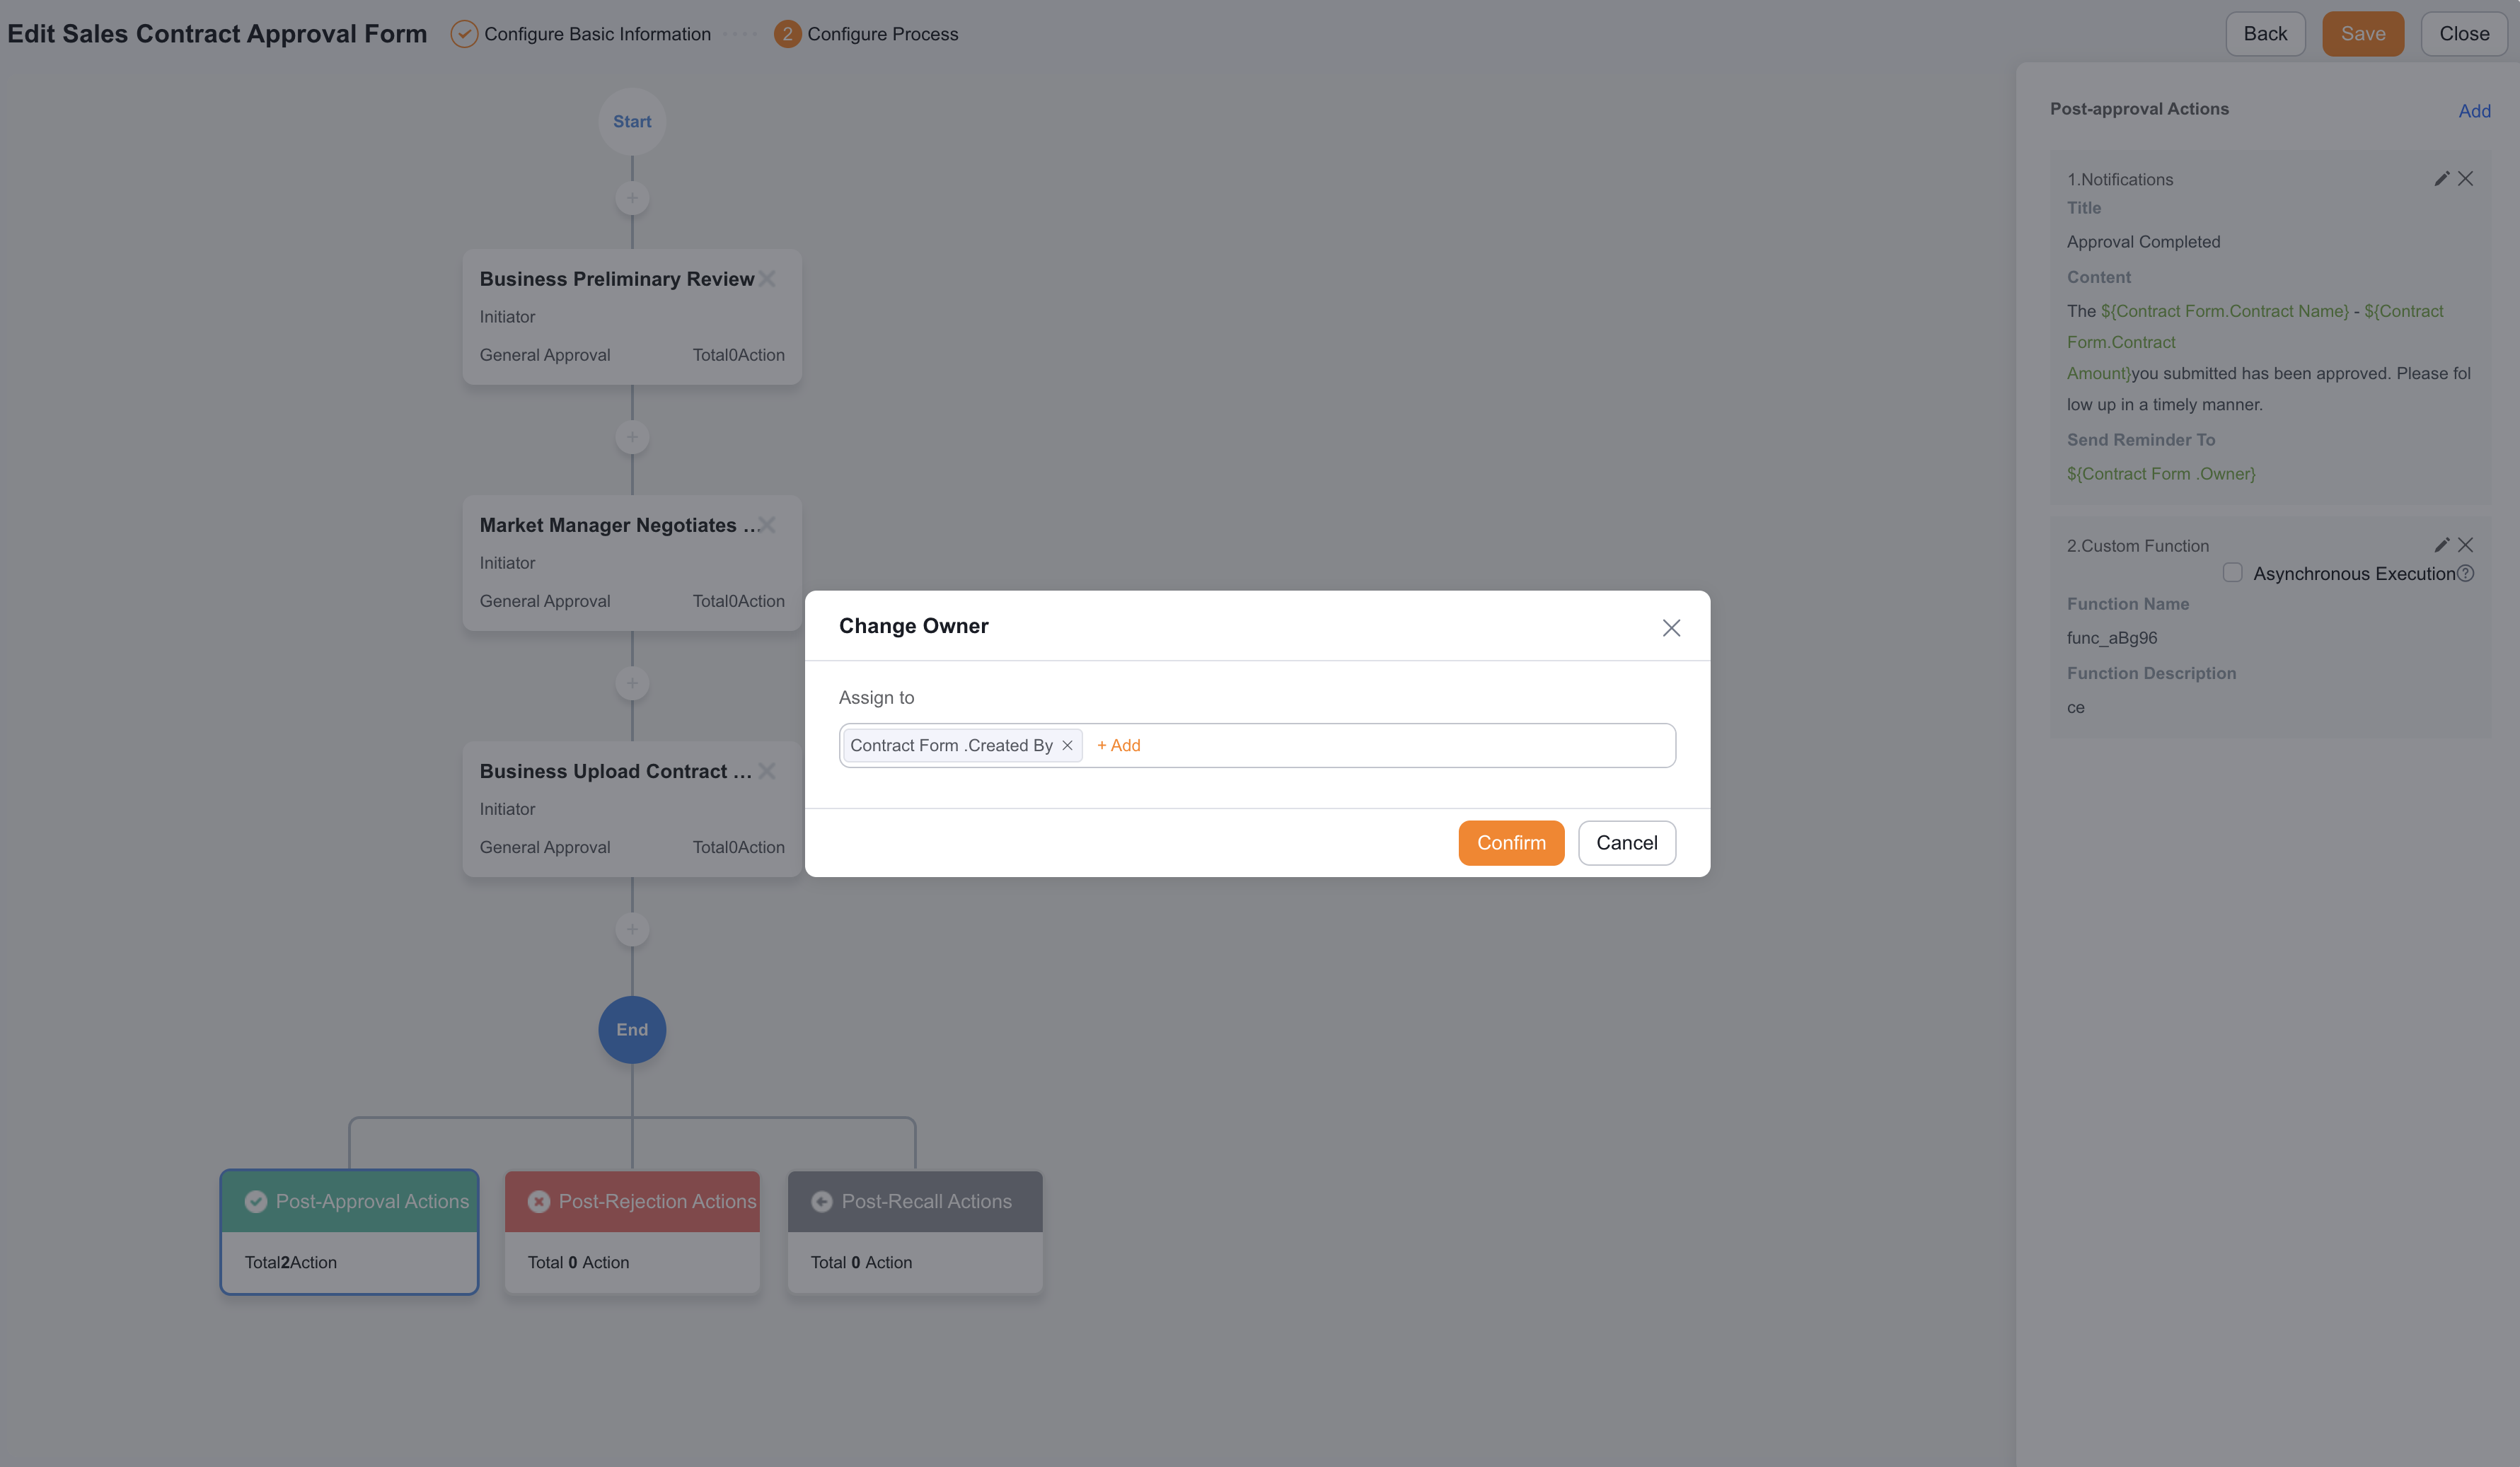Select the Configure Process step
The height and width of the screenshot is (1467, 2520).
[866, 34]
